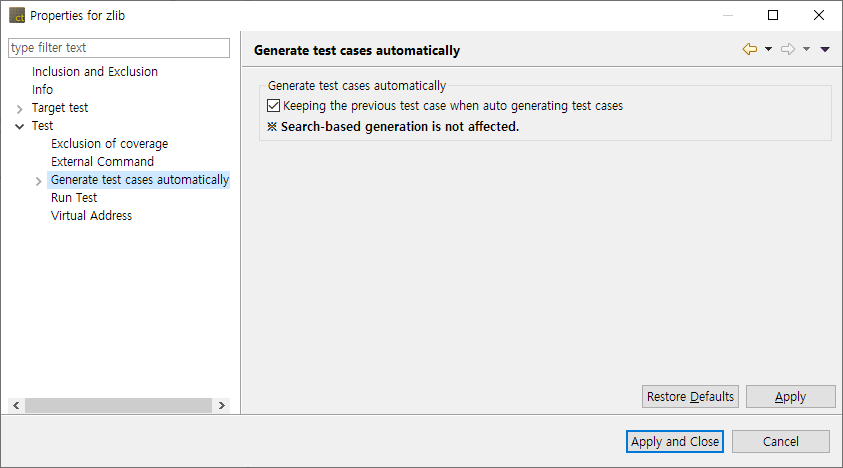Open External Command settings
Image resolution: width=843 pixels, height=468 pixels.
(102, 162)
